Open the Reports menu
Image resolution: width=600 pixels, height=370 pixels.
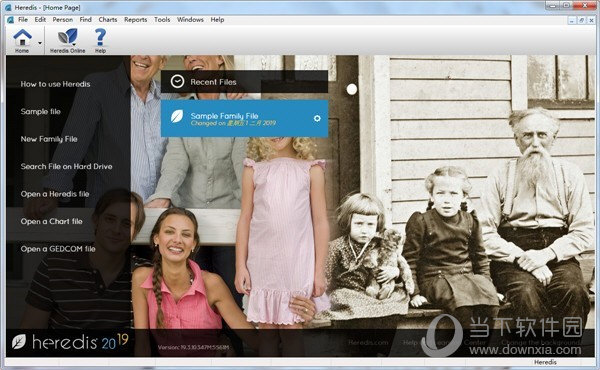point(135,20)
